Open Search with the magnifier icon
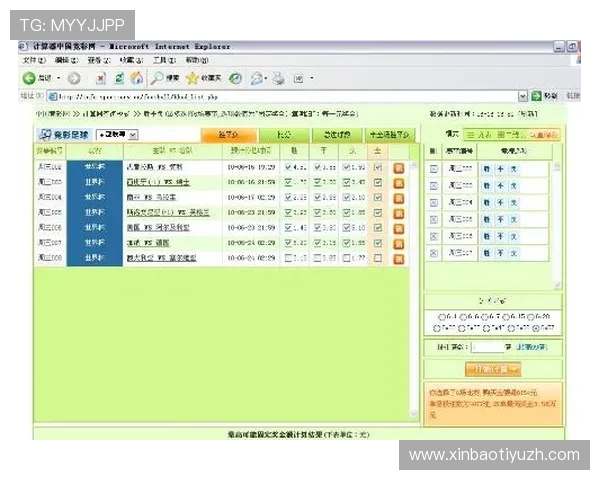 tap(157, 78)
